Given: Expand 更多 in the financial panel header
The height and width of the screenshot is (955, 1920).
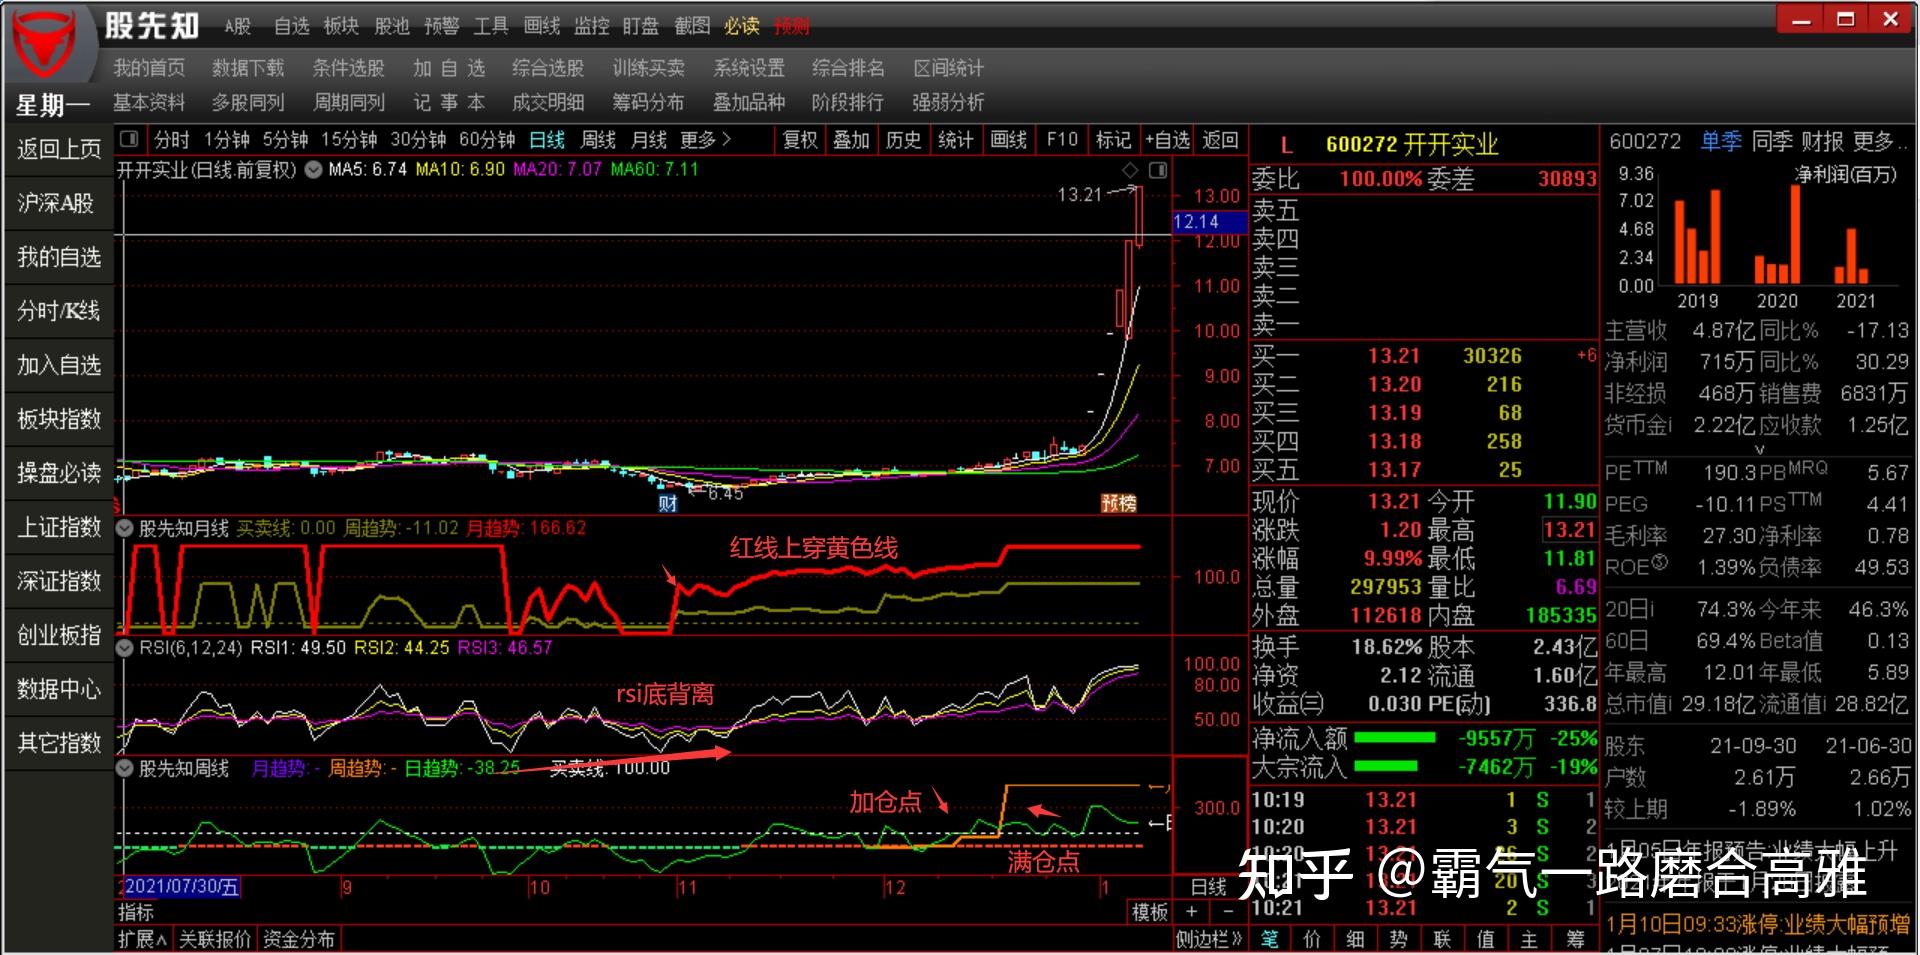Looking at the screenshot, I should tap(1880, 142).
